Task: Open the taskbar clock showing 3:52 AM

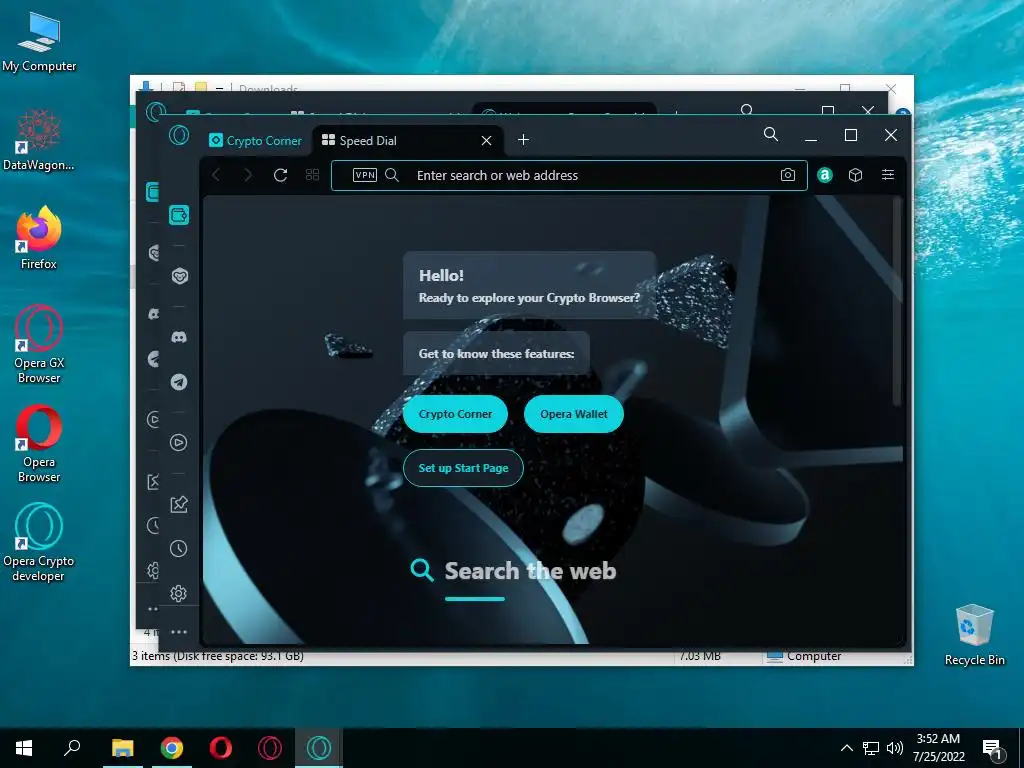Action: click(x=938, y=748)
